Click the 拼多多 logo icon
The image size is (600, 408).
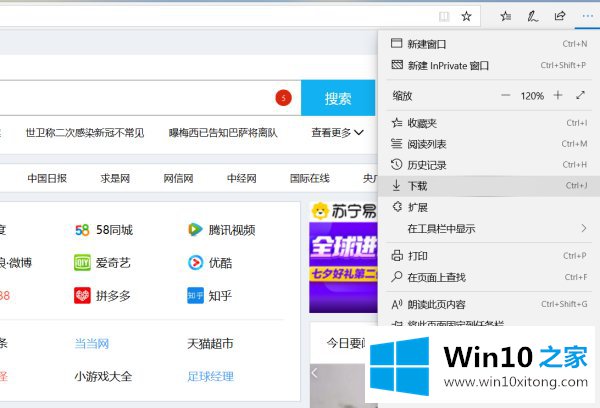pos(82,295)
